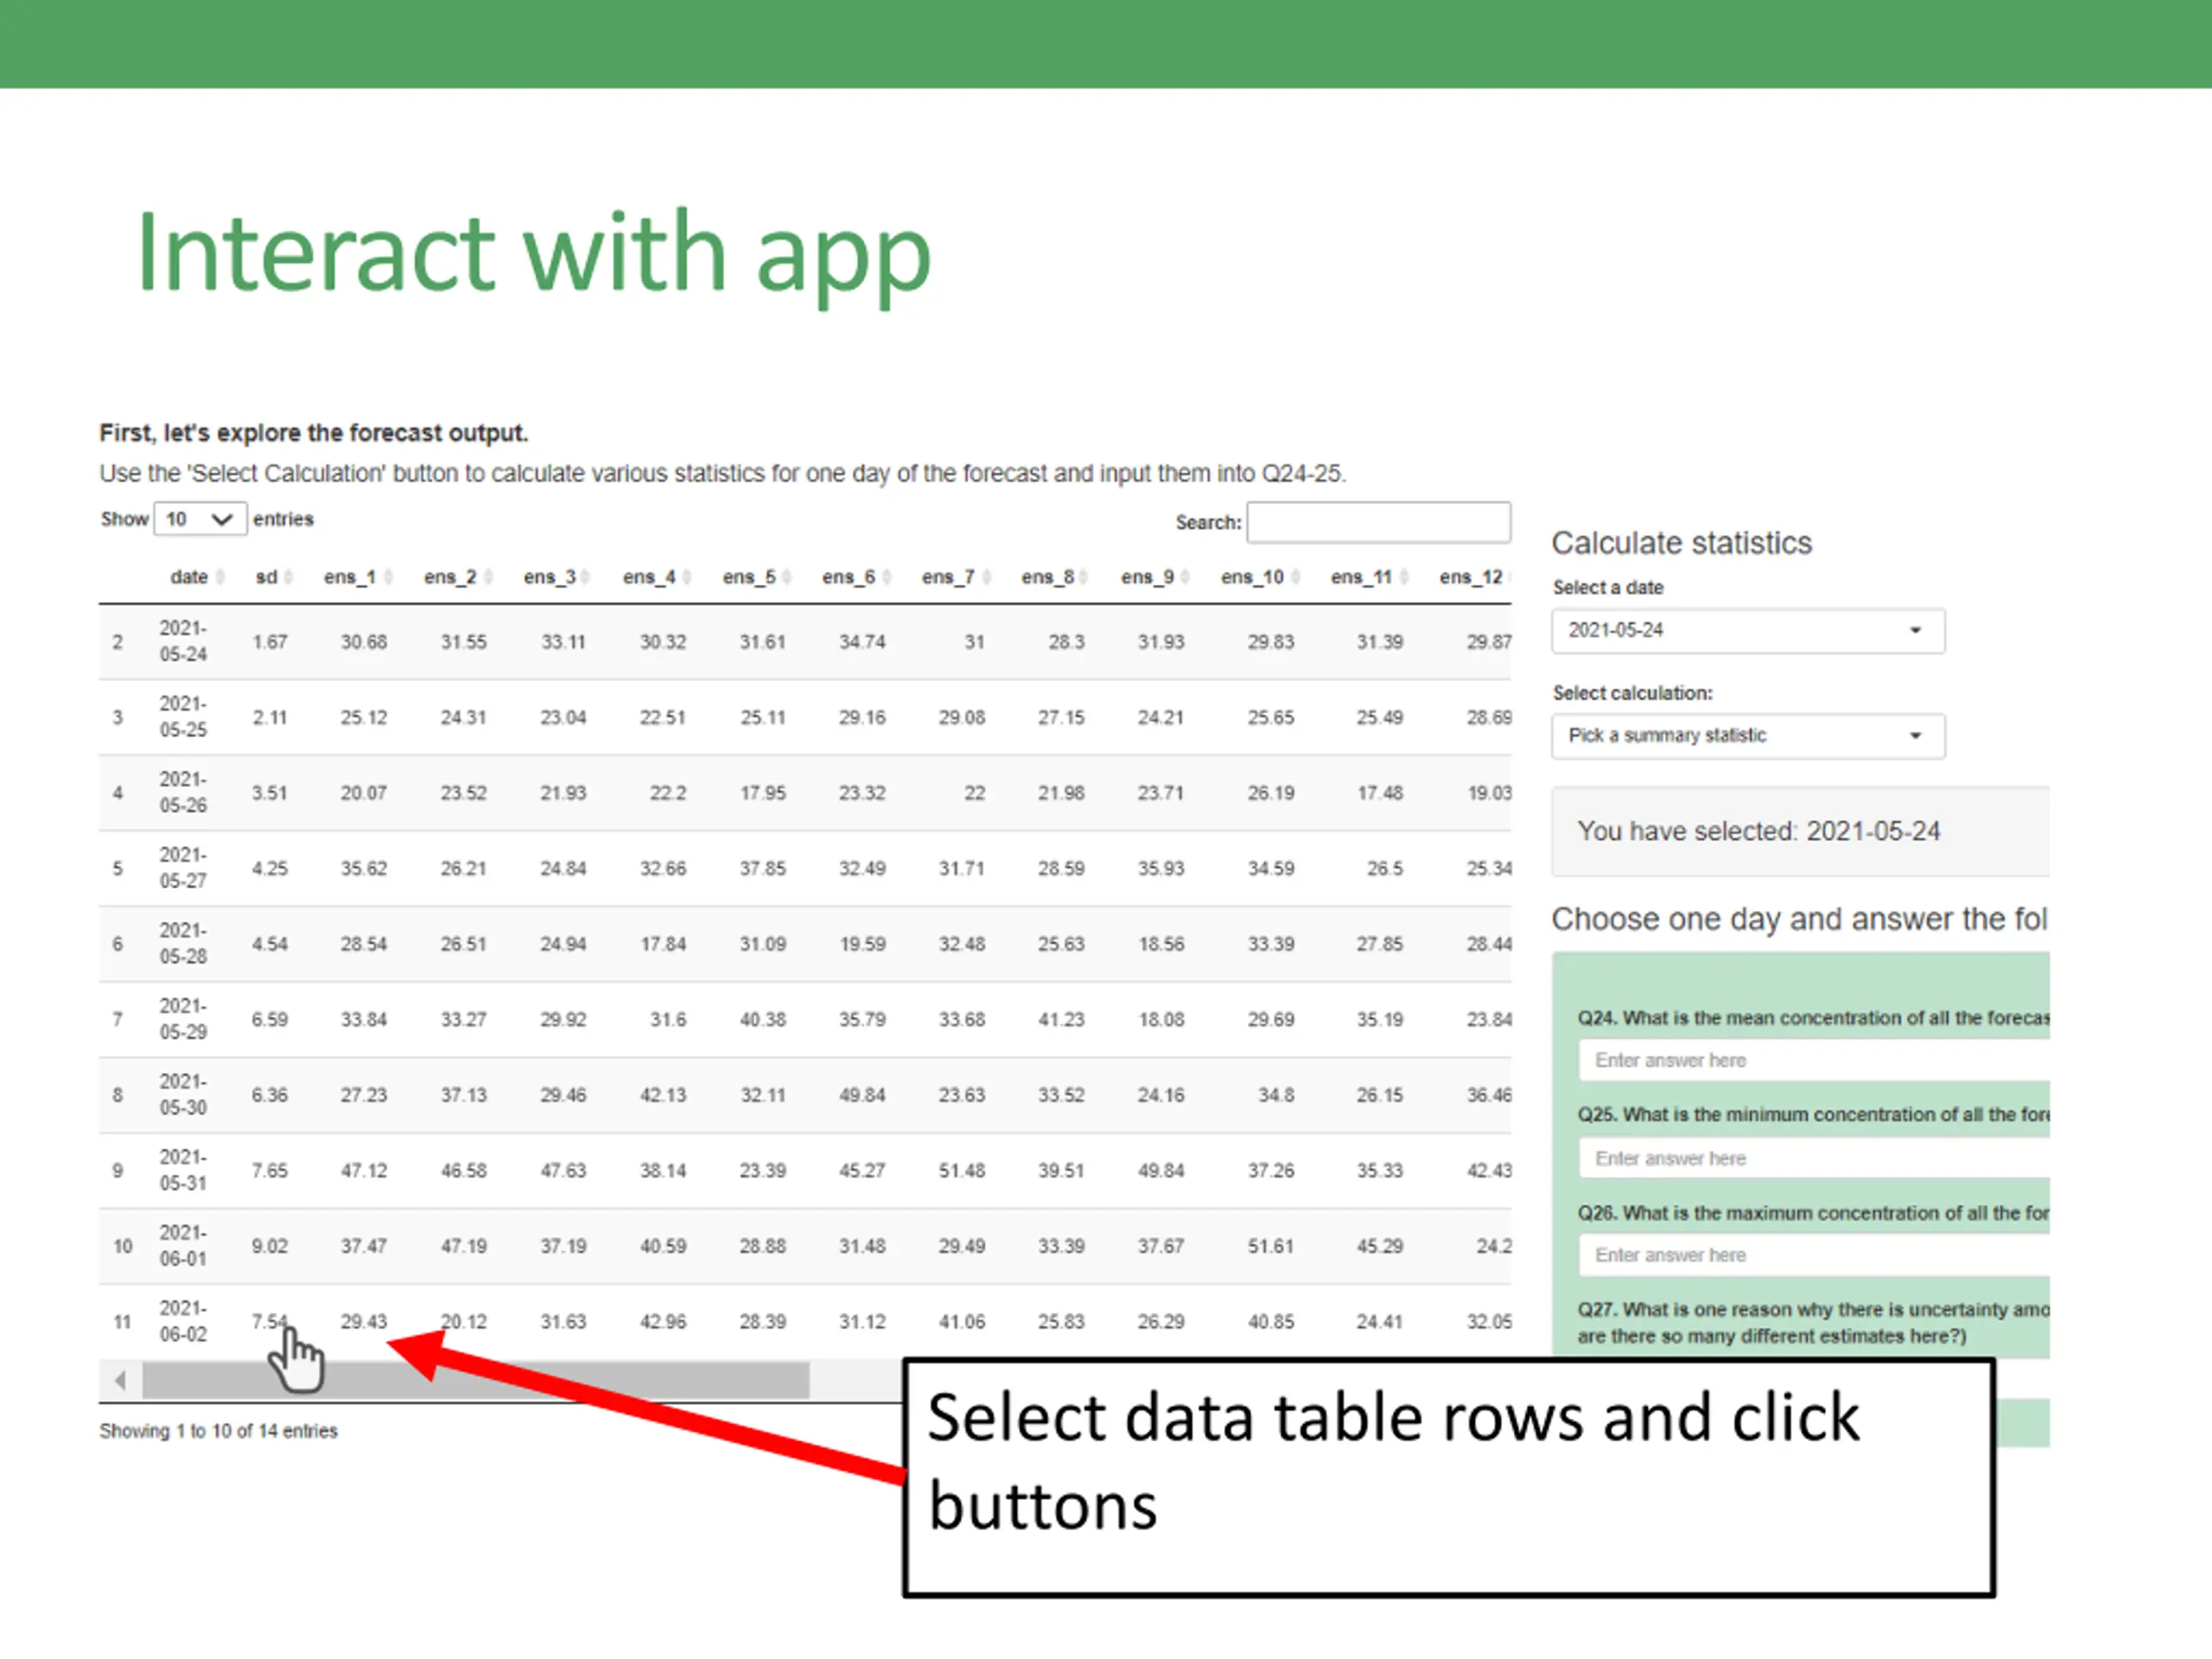Click ens_2 cell 20.12

(464, 1321)
